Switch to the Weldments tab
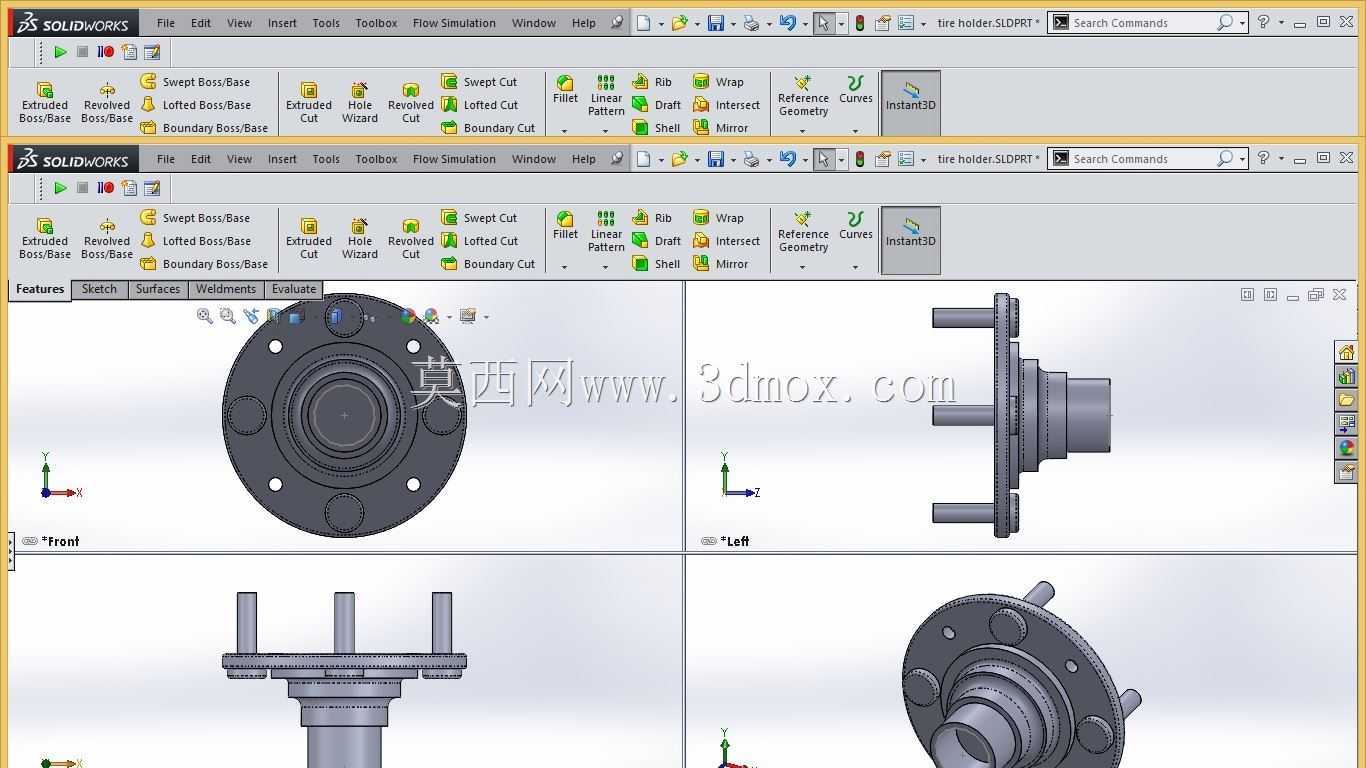The image size is (1366, 768). point(226,289)
